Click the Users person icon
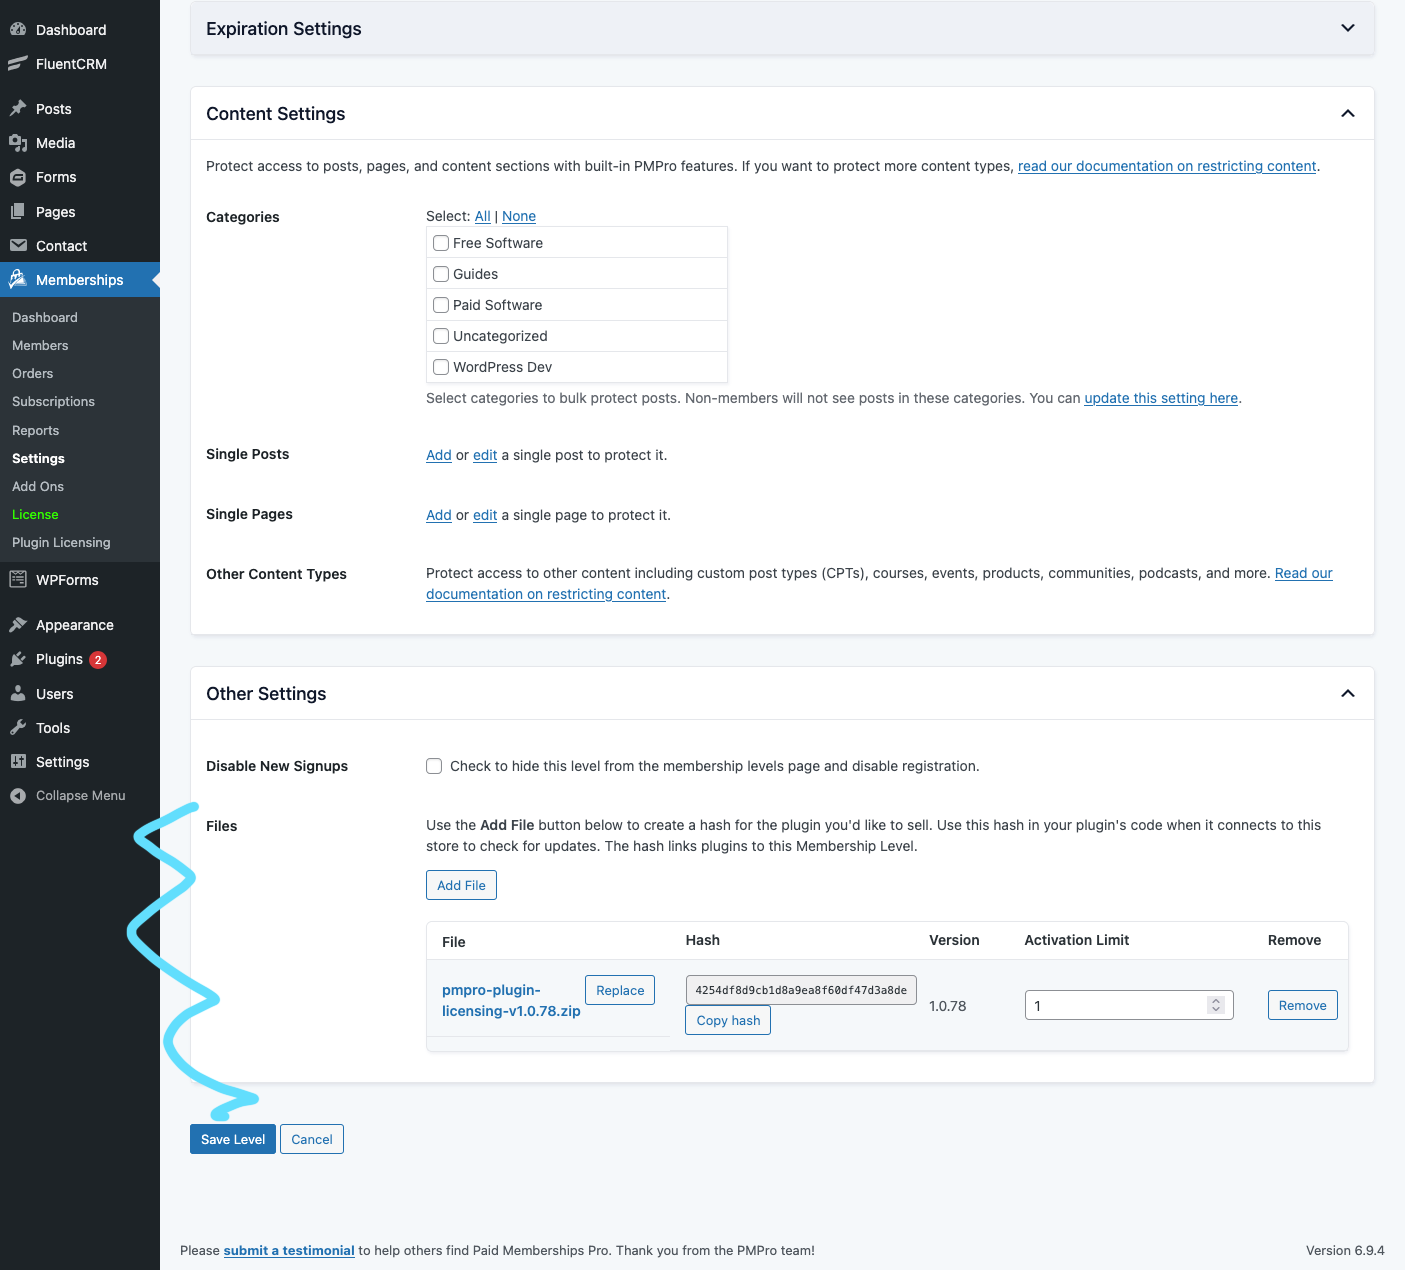This screenshot has width=1405, height=1270. tap(18, 693)
